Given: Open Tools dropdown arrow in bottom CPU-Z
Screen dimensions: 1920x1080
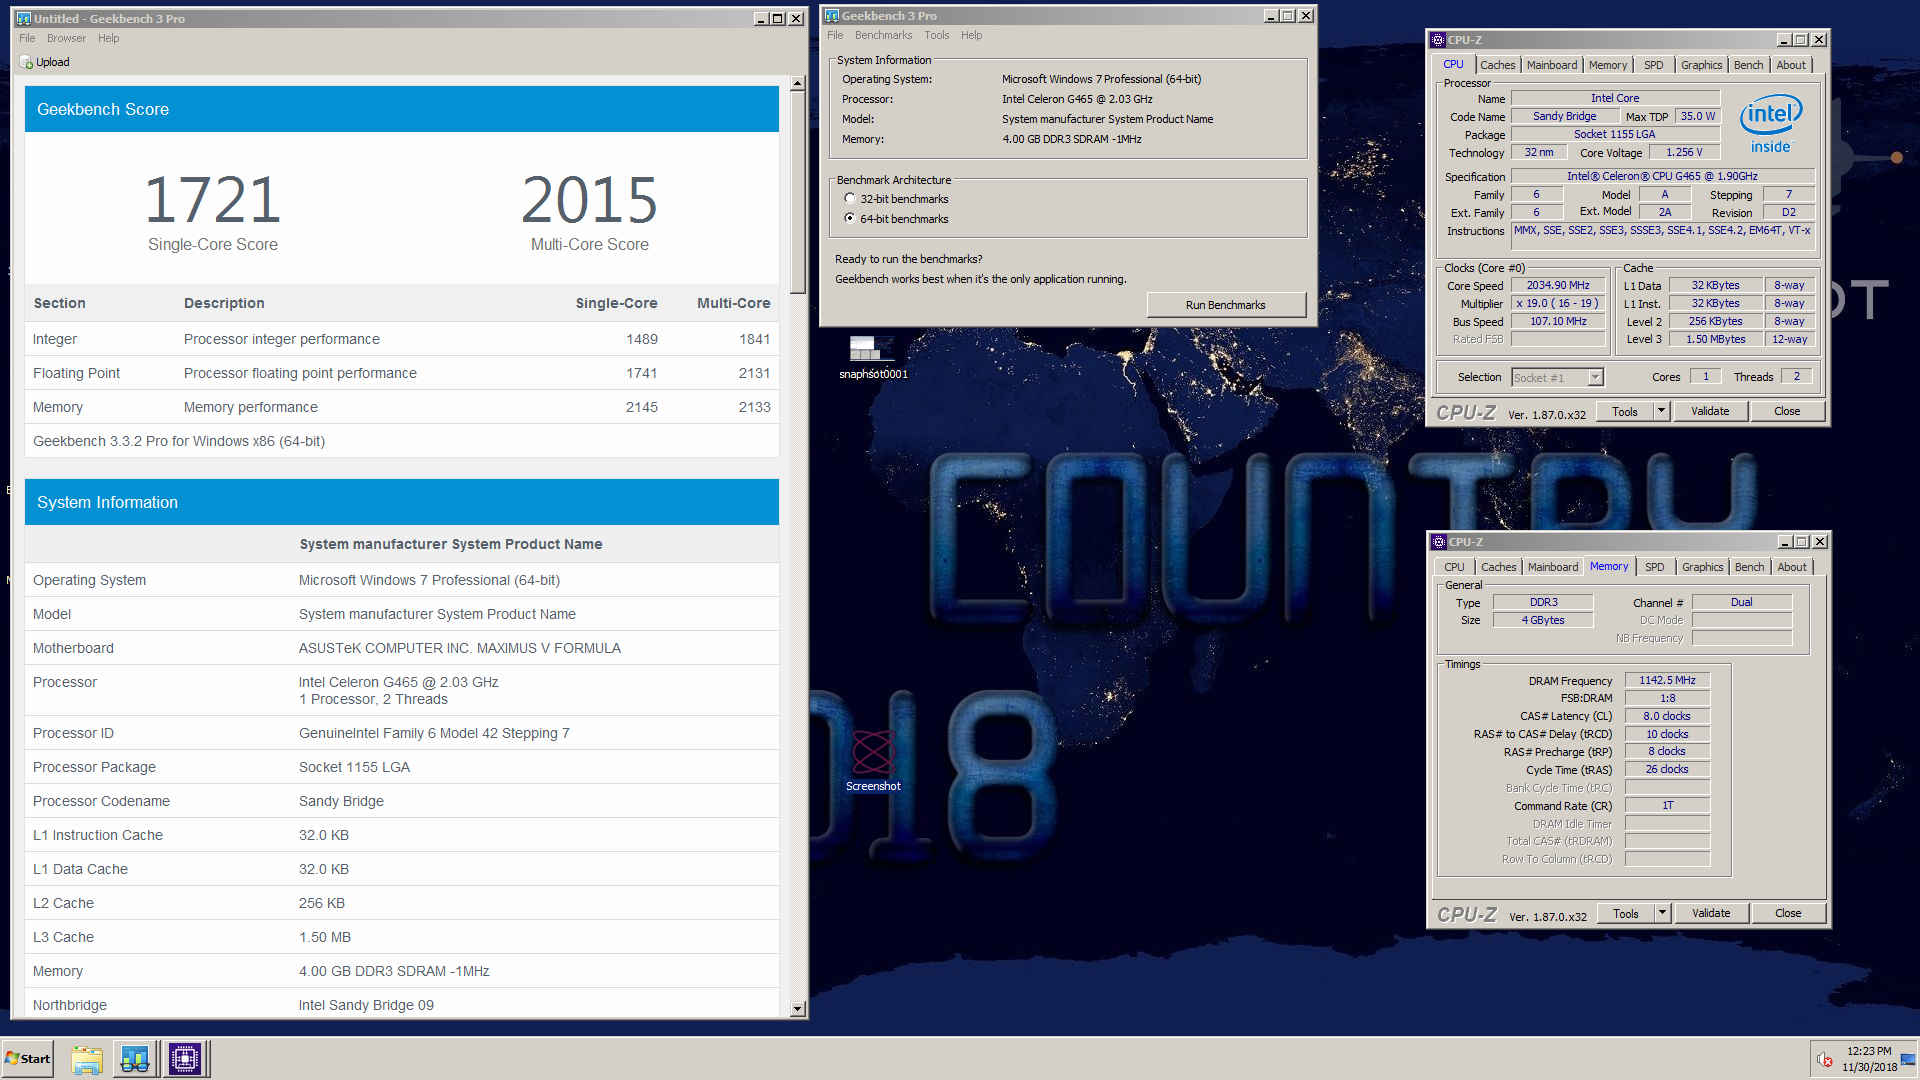Looking at the screenshot, I should [1662, 913].
